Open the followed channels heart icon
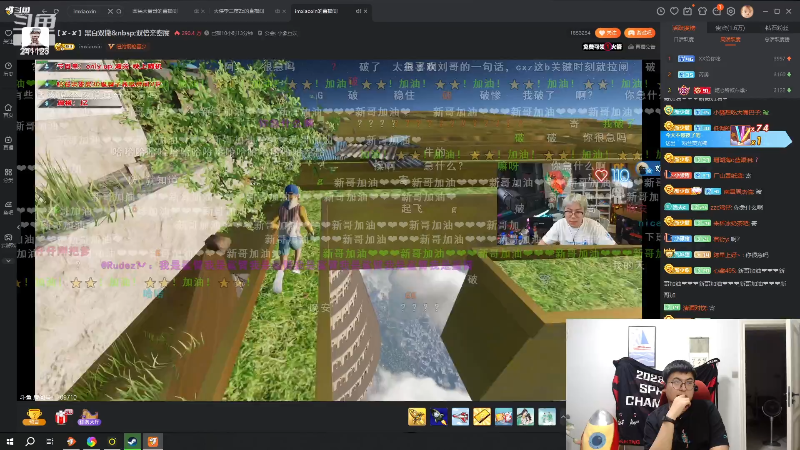The width and height of the screenshot is (800, 450). pos(674,11)
